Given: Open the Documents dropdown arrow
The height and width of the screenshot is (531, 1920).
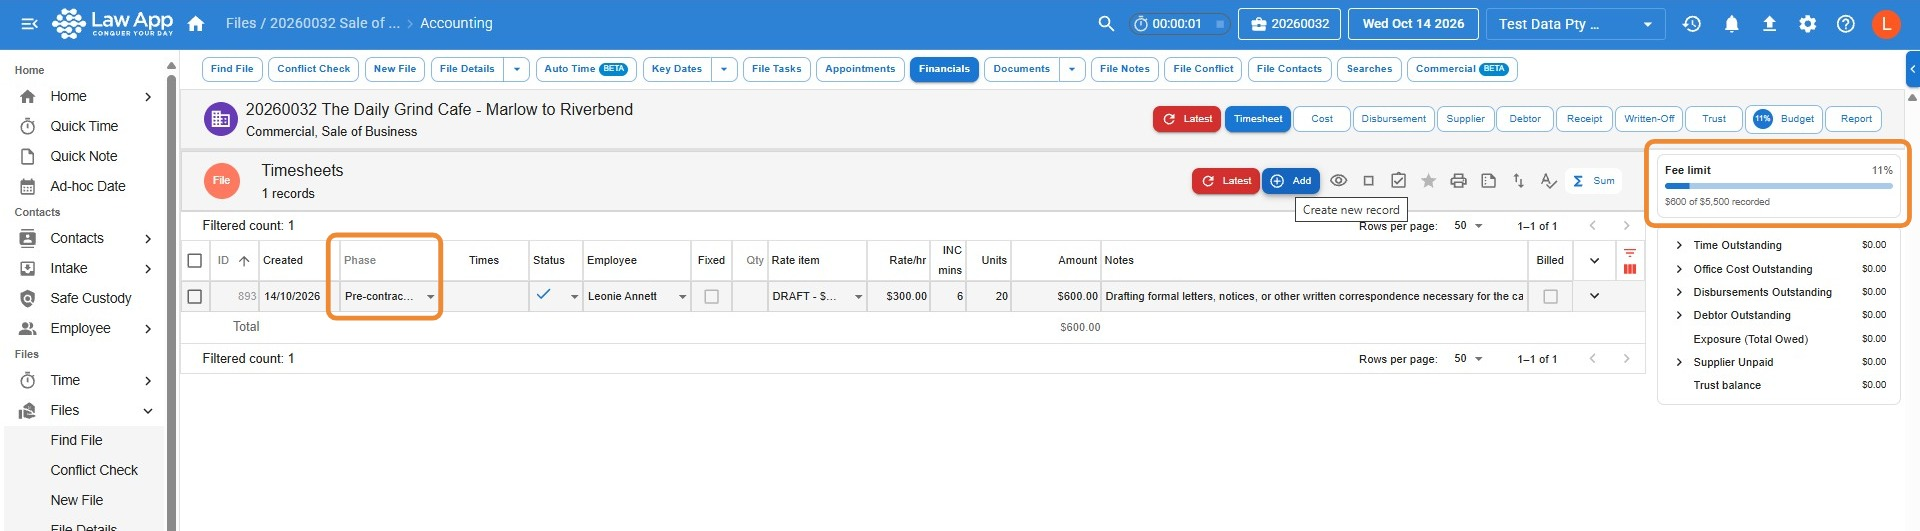Looking at the screenshot, I should (1072, 69).
